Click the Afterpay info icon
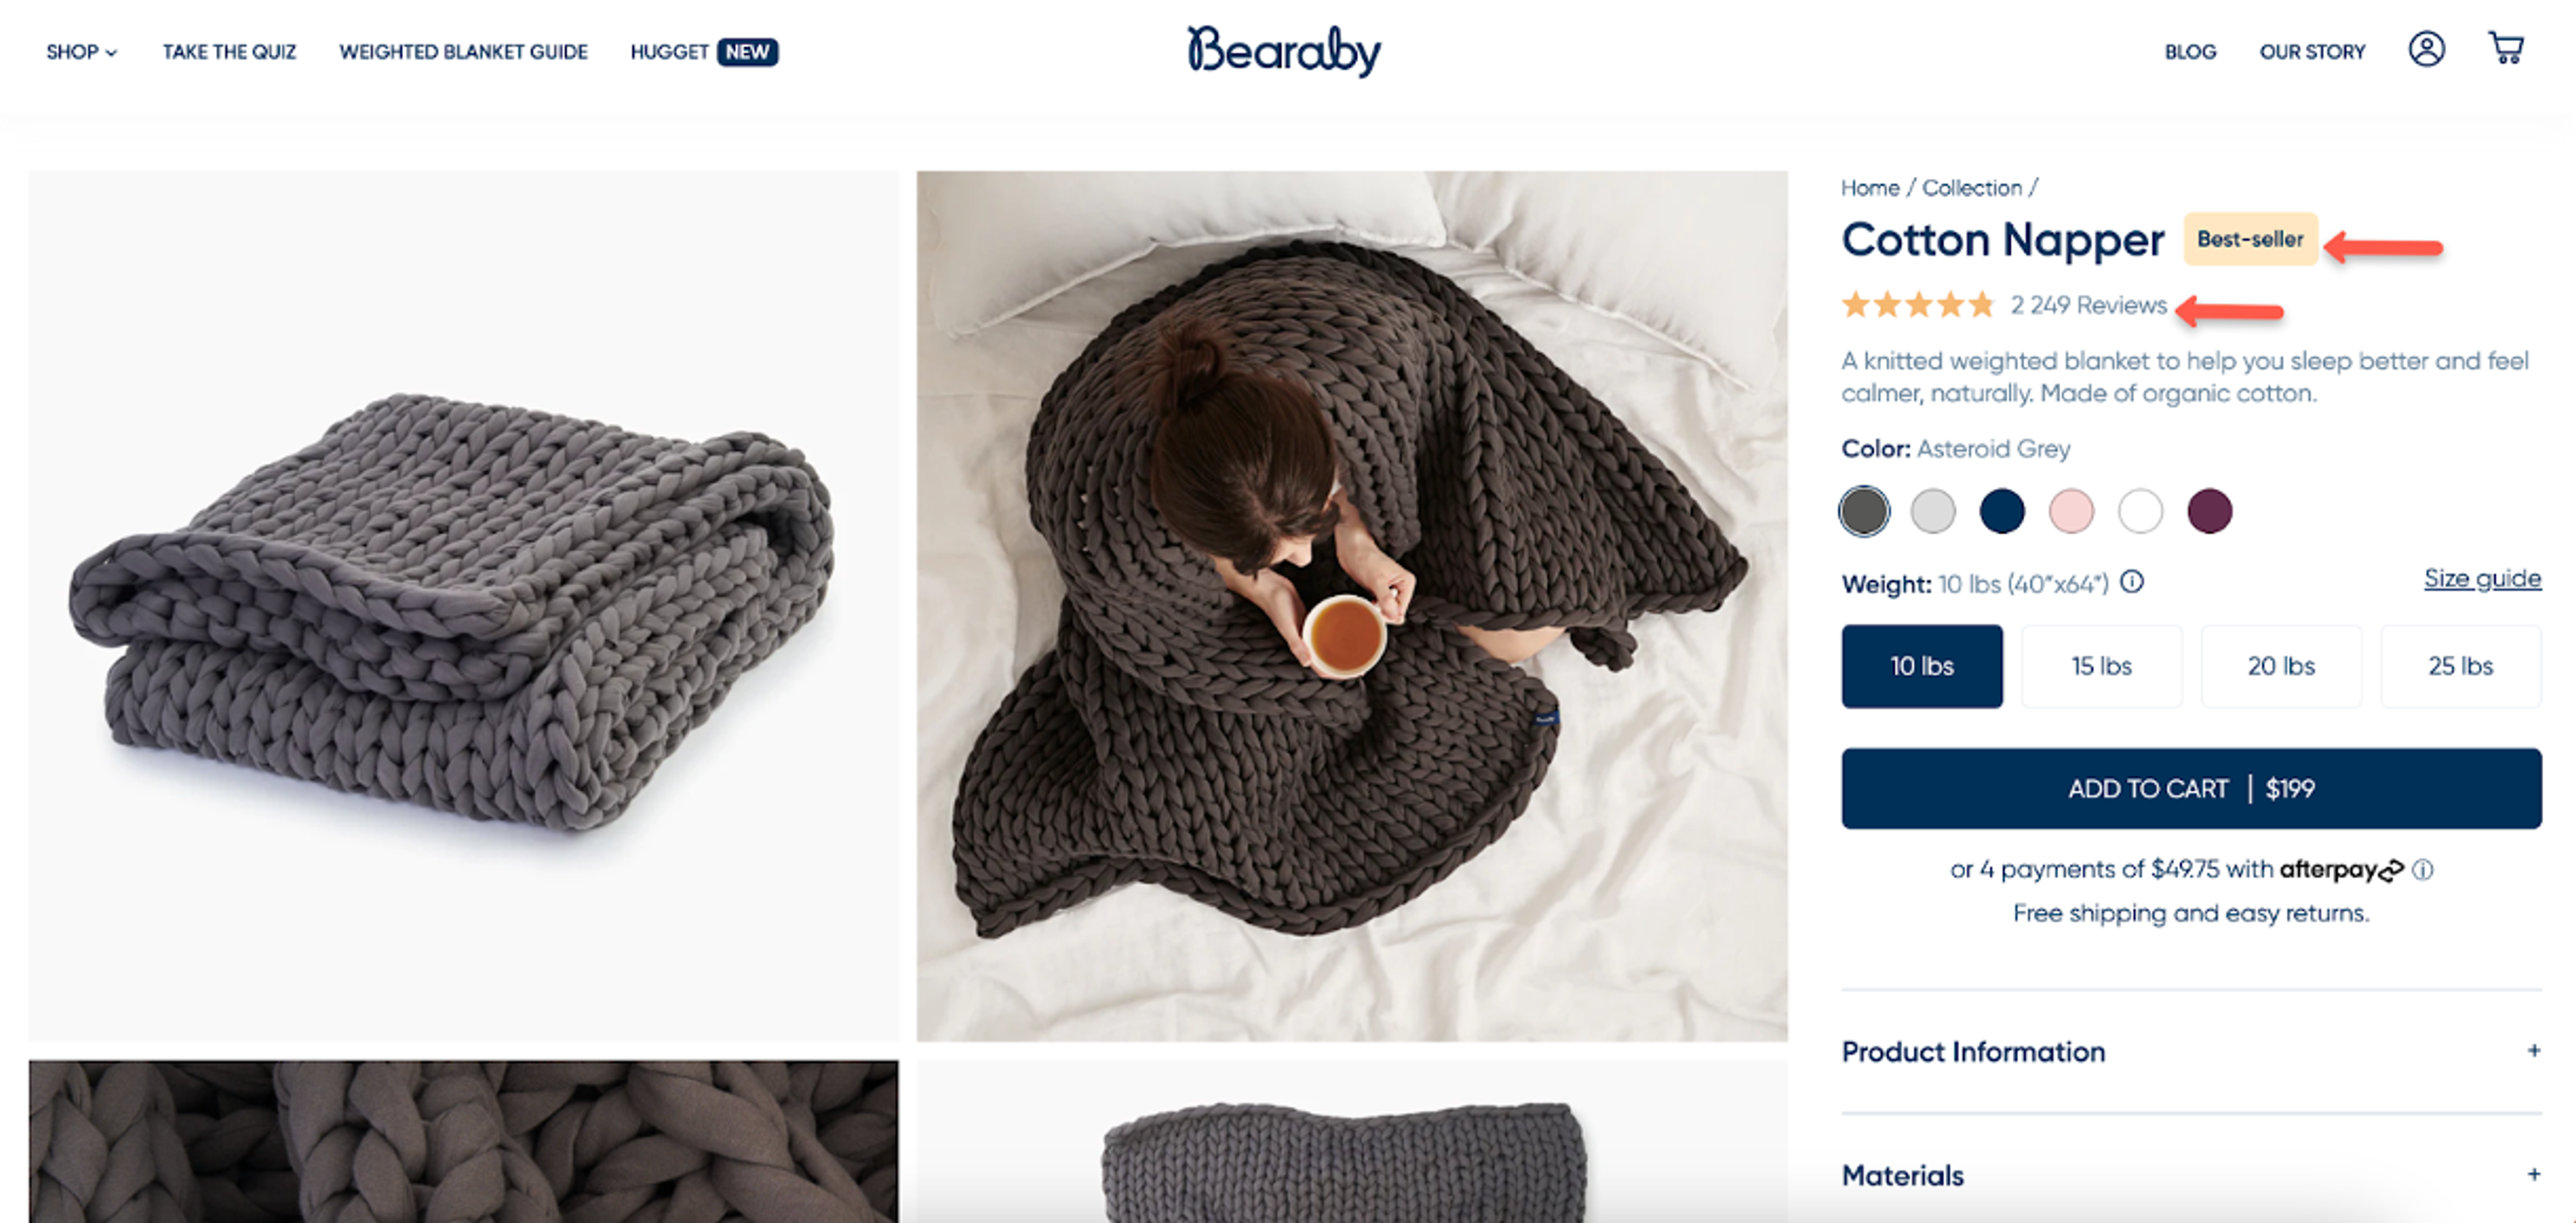Image resolution: width=2576 pixels, height=1223 pixels. (2425, 870)
